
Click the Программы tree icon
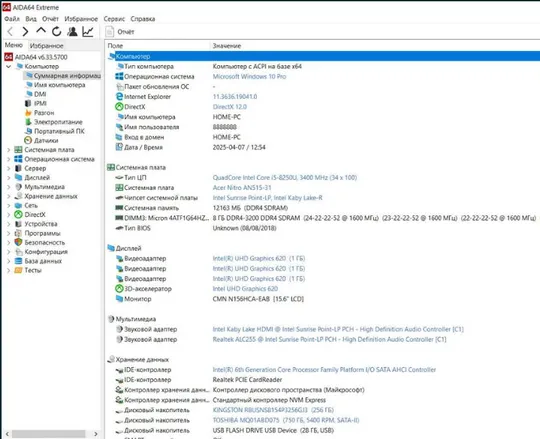pyautogui.click(x=19, y=233)
